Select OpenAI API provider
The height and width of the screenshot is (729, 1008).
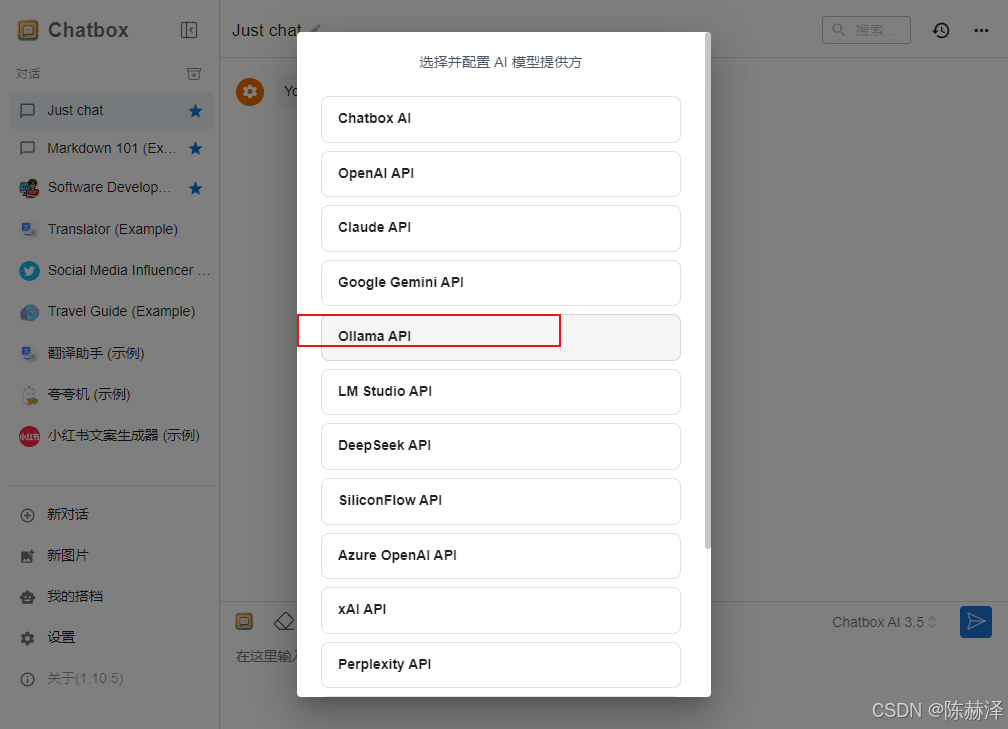501,174
